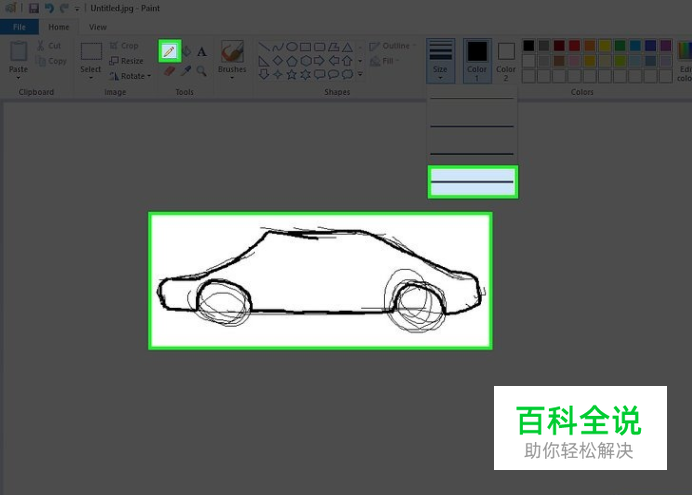Choose the Right triangle shape
692x495 pixels.
pos(264,61)
